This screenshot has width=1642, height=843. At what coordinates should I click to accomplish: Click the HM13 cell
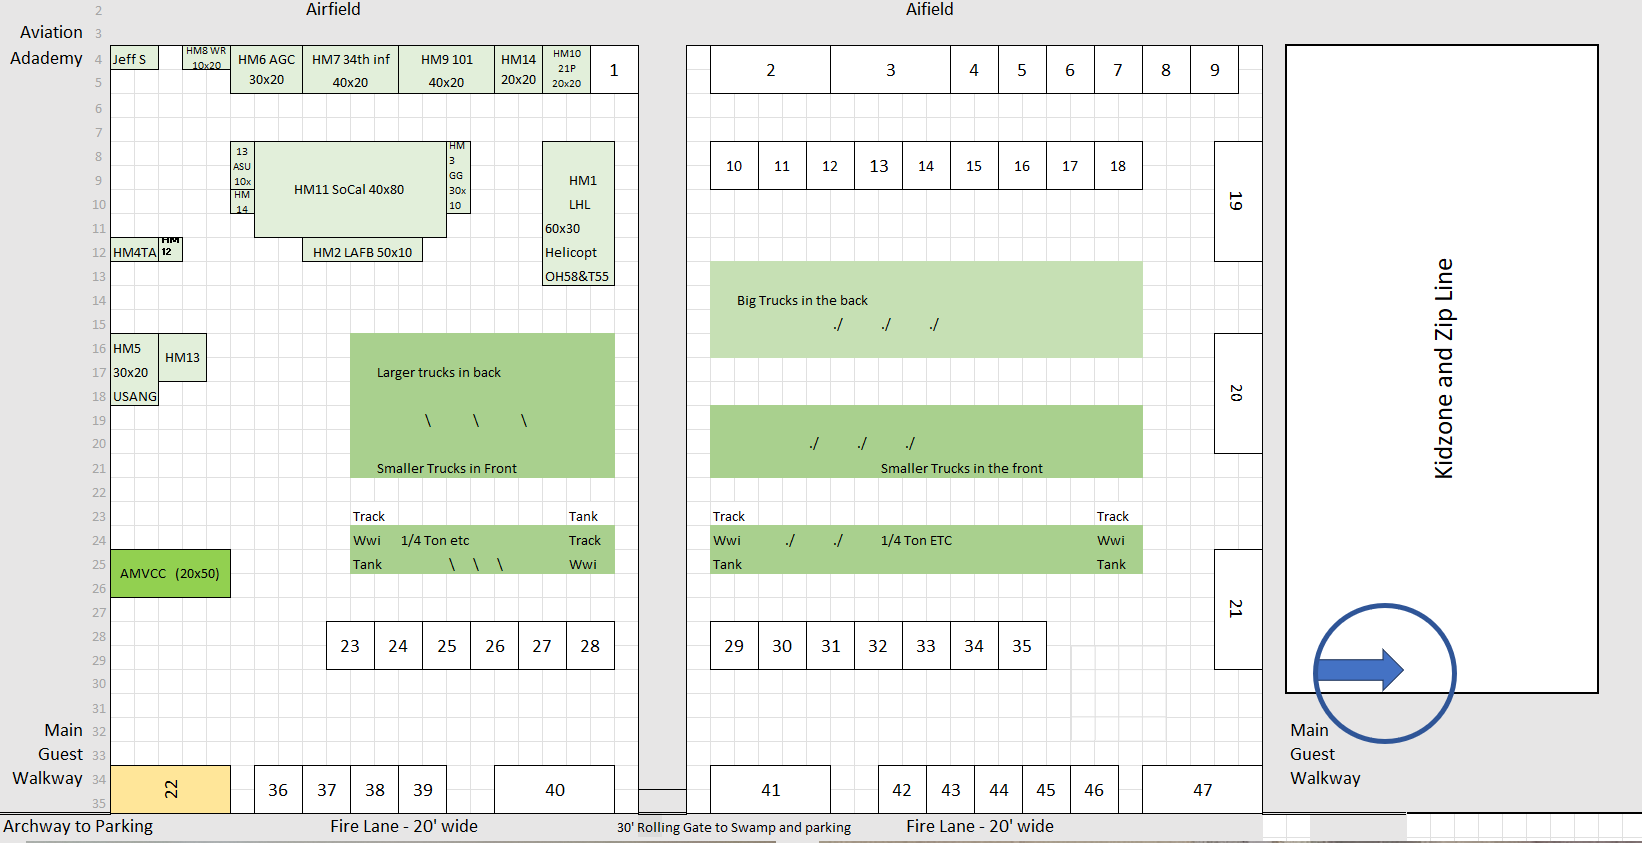[x=182, y=357]
